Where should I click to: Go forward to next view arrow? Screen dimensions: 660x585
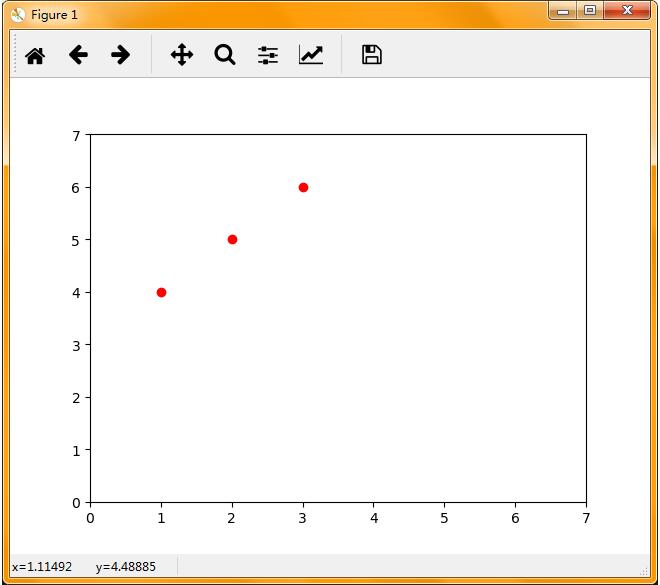pos(120,55)
